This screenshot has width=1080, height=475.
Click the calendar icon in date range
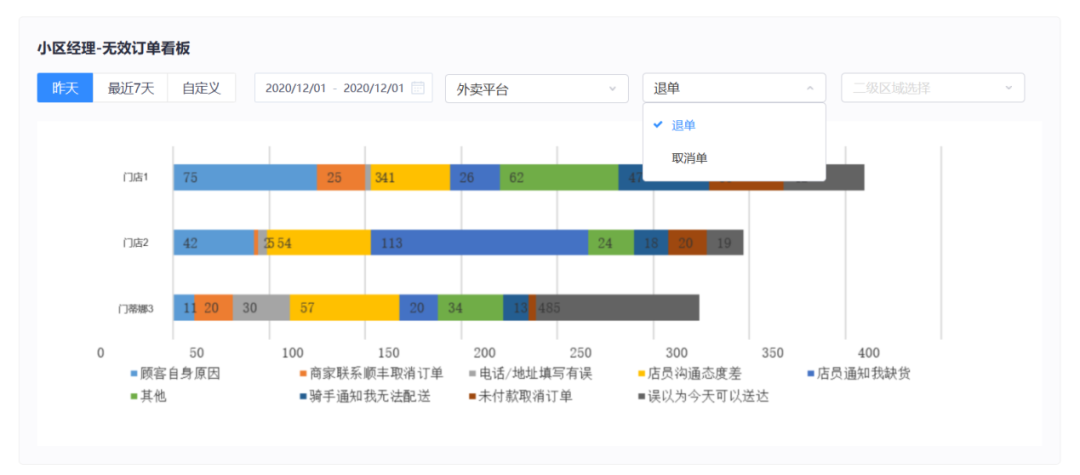coord(418,88)
